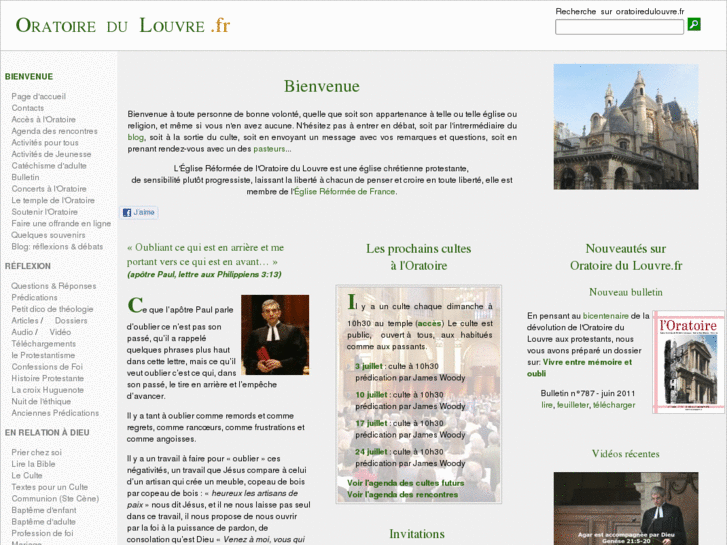Open Prier chez soi

pyautogui.click(x=37, y=453)
